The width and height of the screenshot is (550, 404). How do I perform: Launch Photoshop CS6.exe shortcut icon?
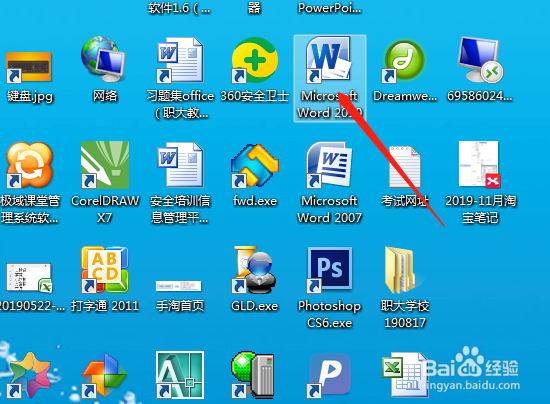(x=329, y=270)
